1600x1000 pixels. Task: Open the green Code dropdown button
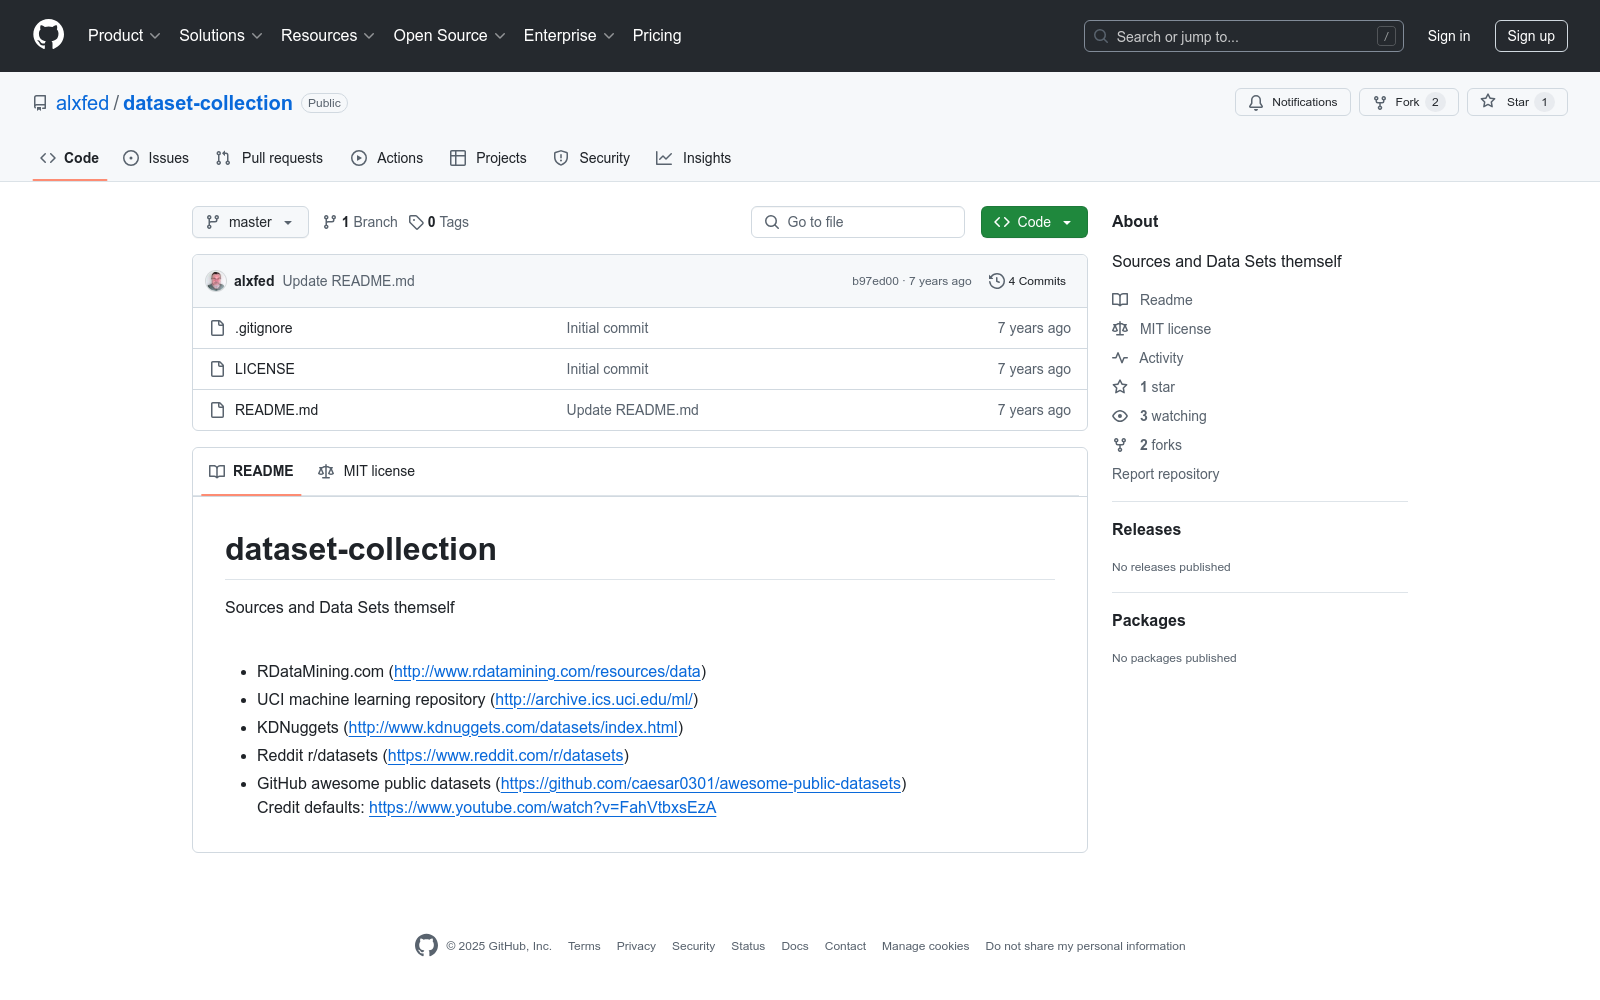1034,222
